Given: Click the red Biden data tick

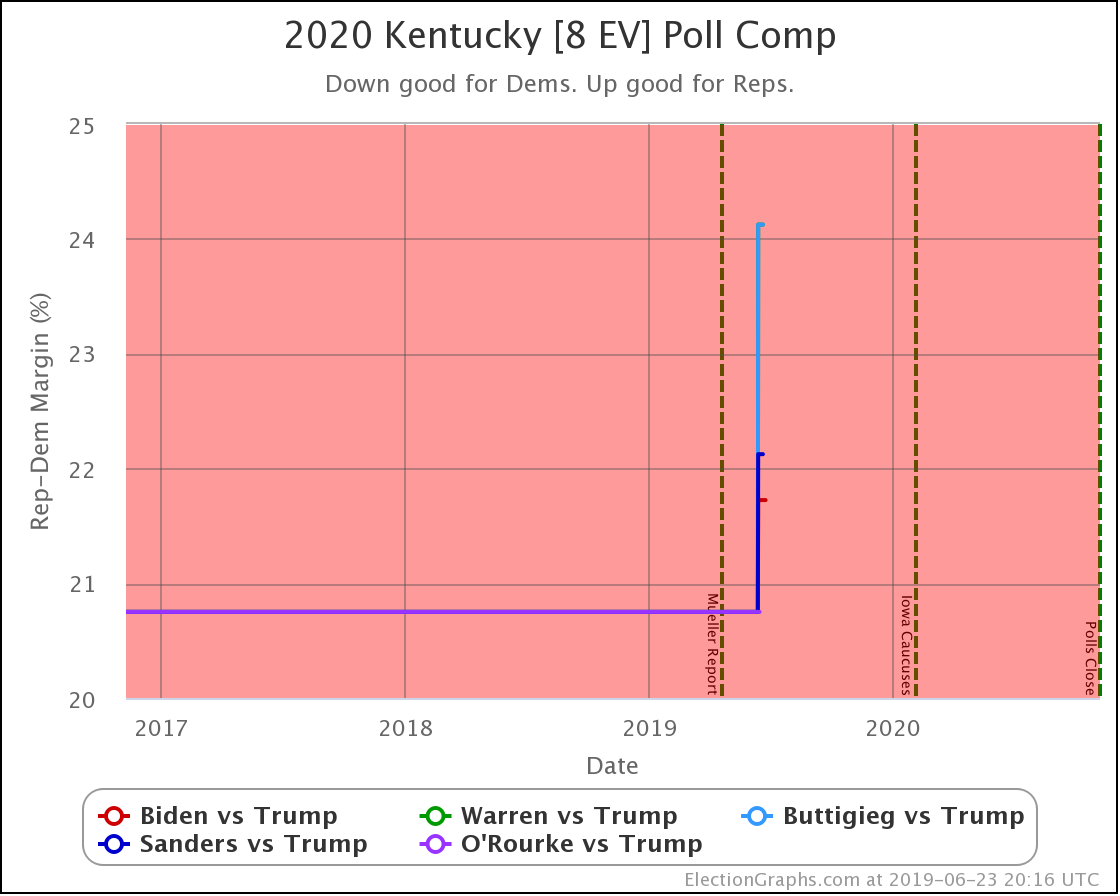Looking at the screenshot, I should pos(764,500).
